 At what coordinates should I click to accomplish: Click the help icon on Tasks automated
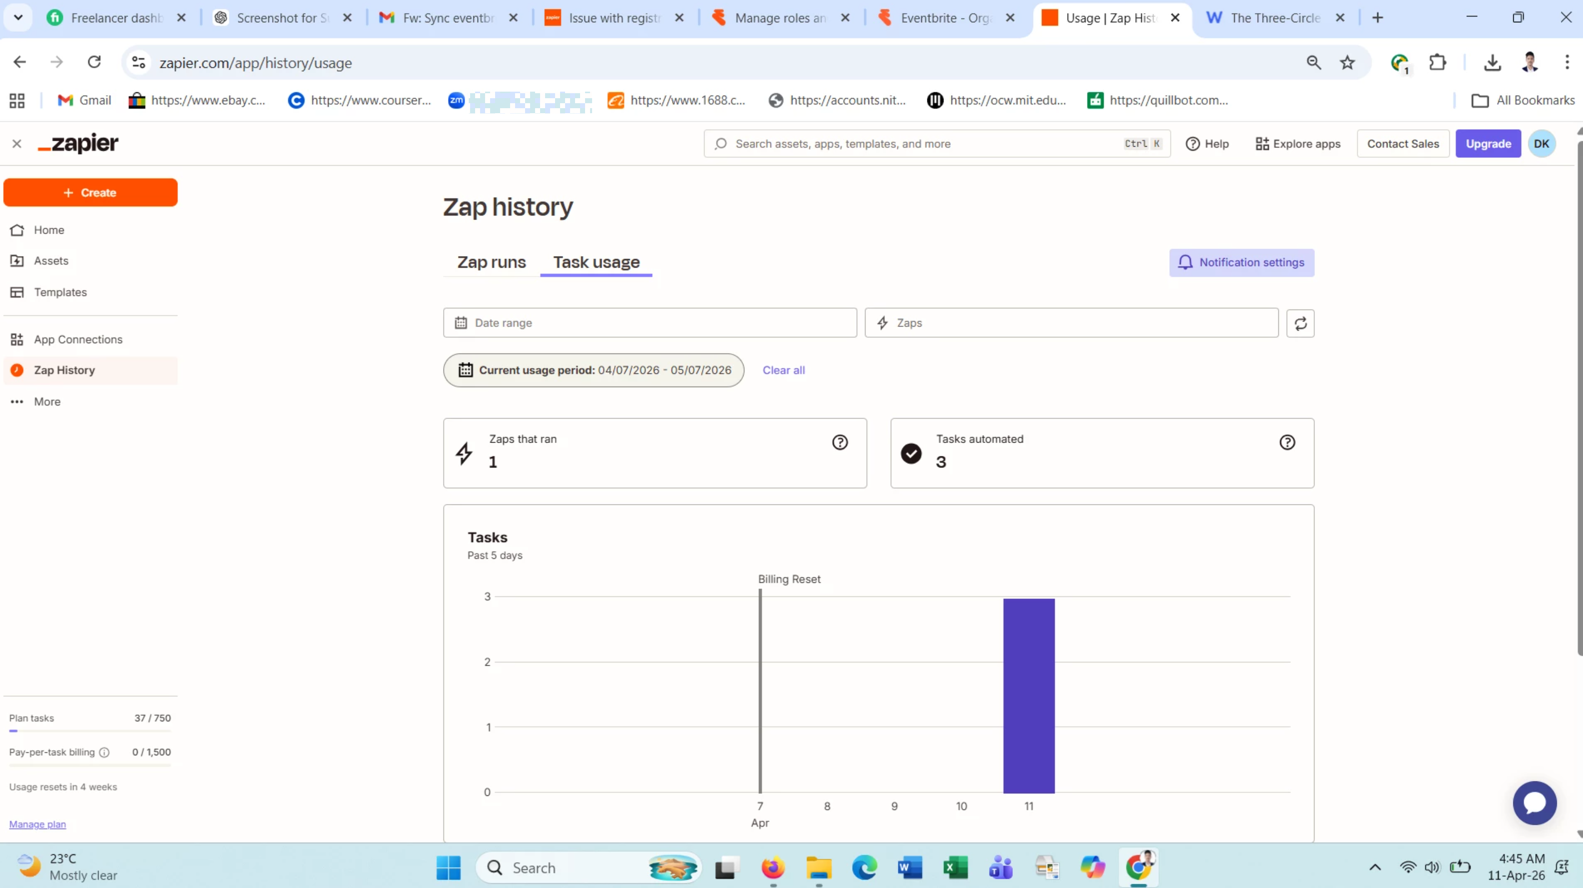pyautogui.click(x=1287, y=442)
